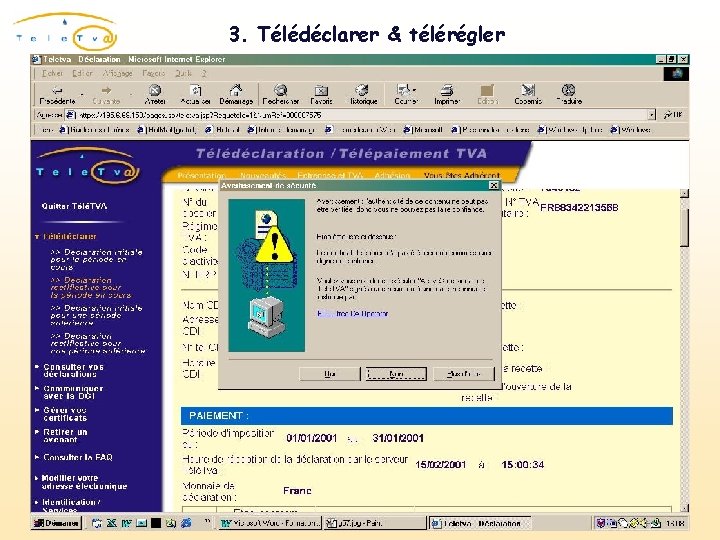
Task: Select the Vous êtes Adhérent tab
Action: [x=461, y=175]
